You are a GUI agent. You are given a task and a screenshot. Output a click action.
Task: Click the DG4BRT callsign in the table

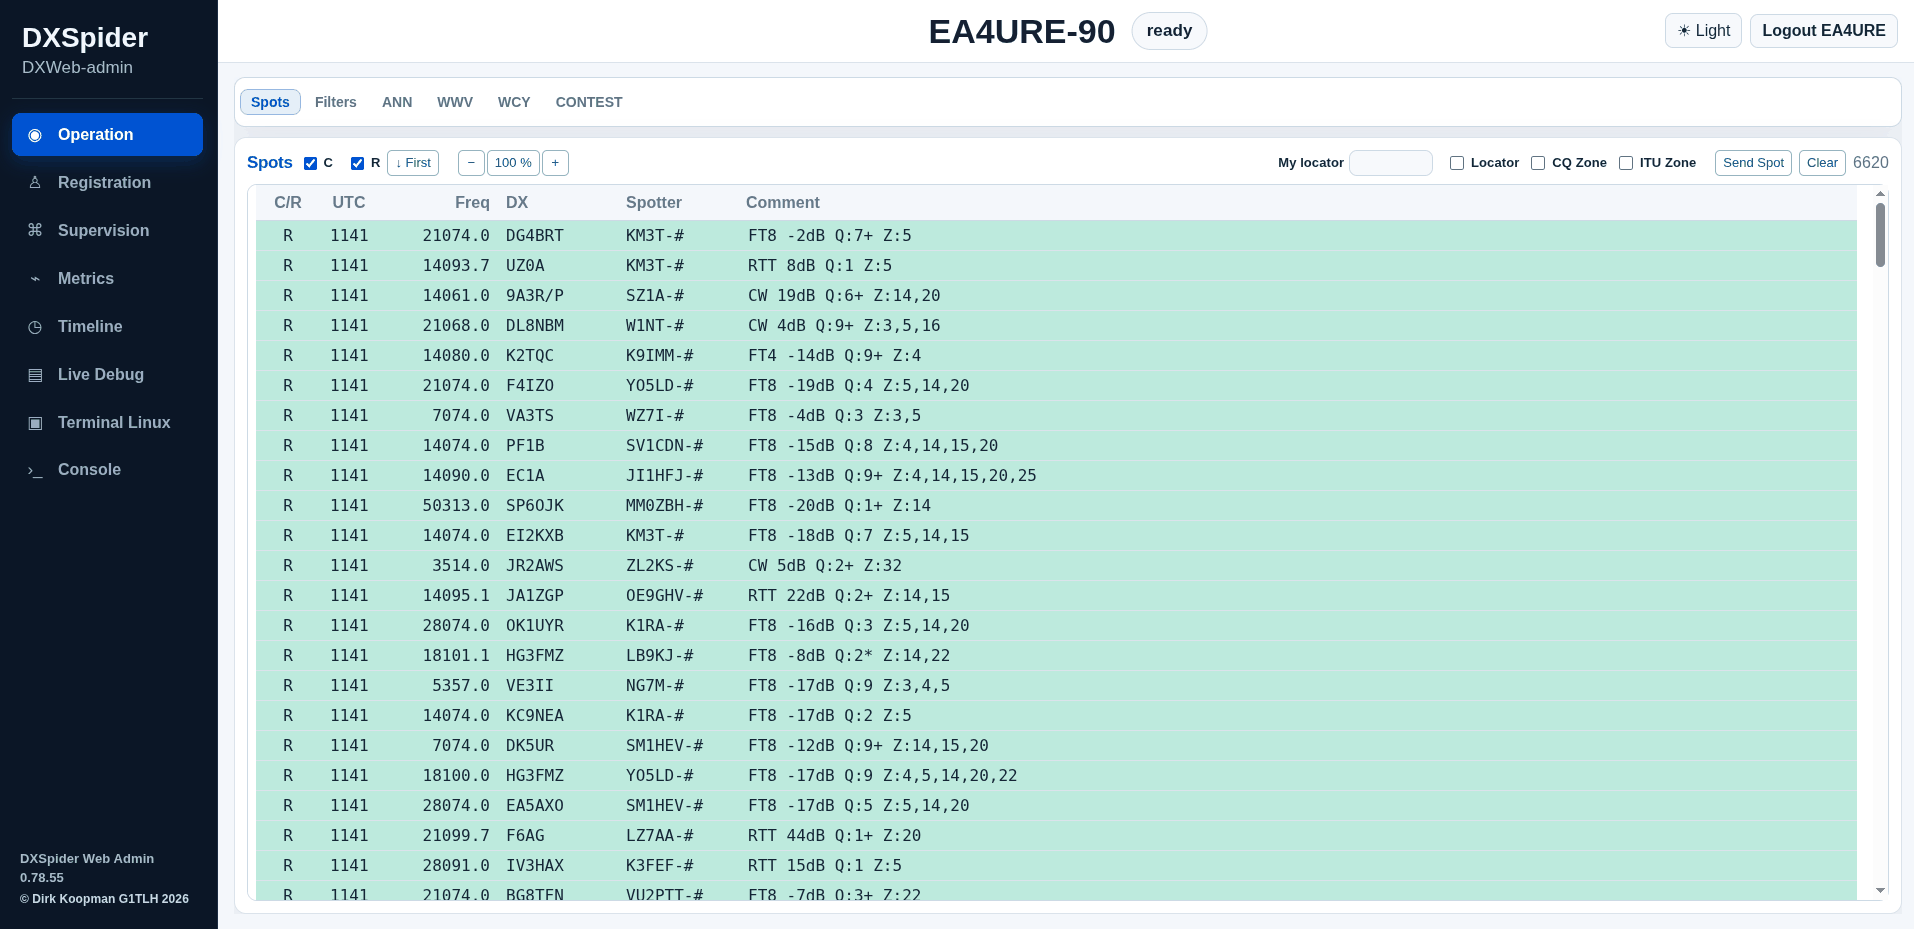pos(535,236)
